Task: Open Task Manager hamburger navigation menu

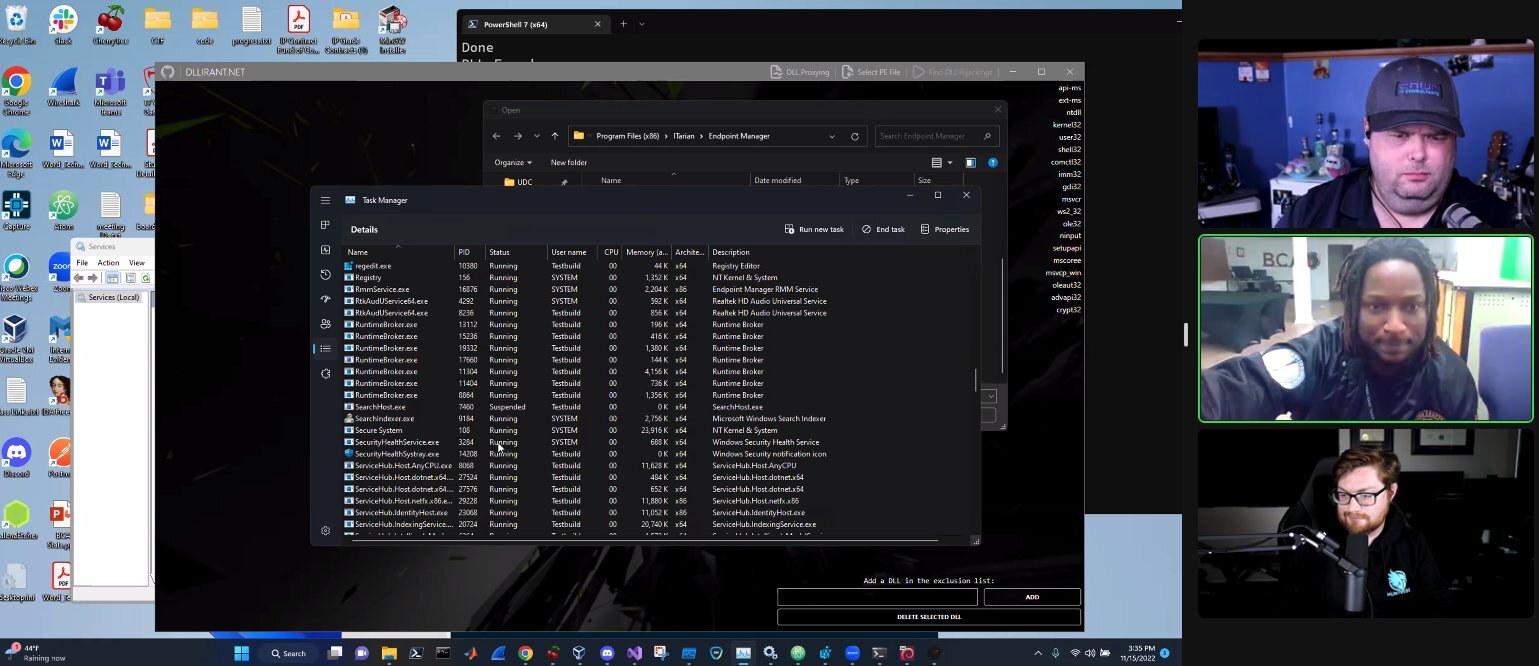Action: tap(325, 200)
